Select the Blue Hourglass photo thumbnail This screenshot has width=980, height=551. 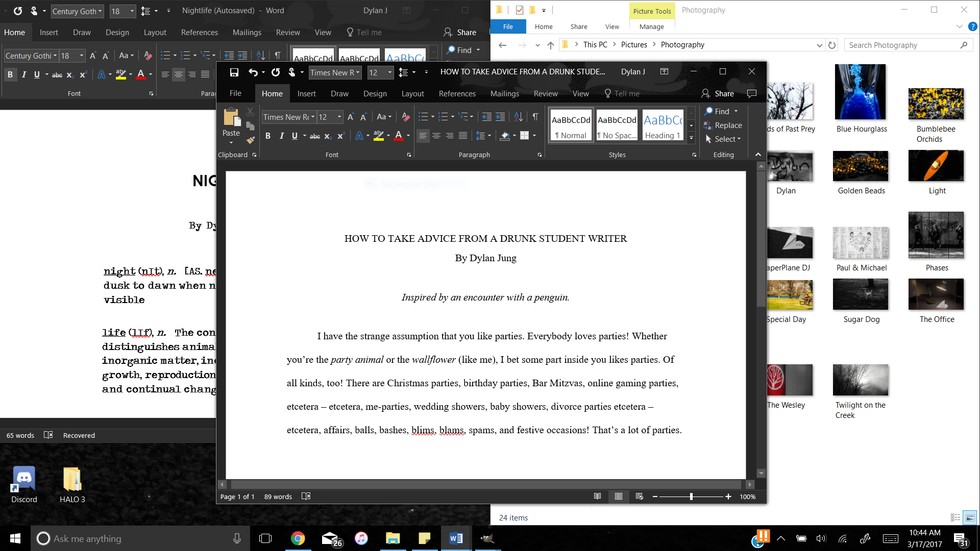[x=860, y=95]
